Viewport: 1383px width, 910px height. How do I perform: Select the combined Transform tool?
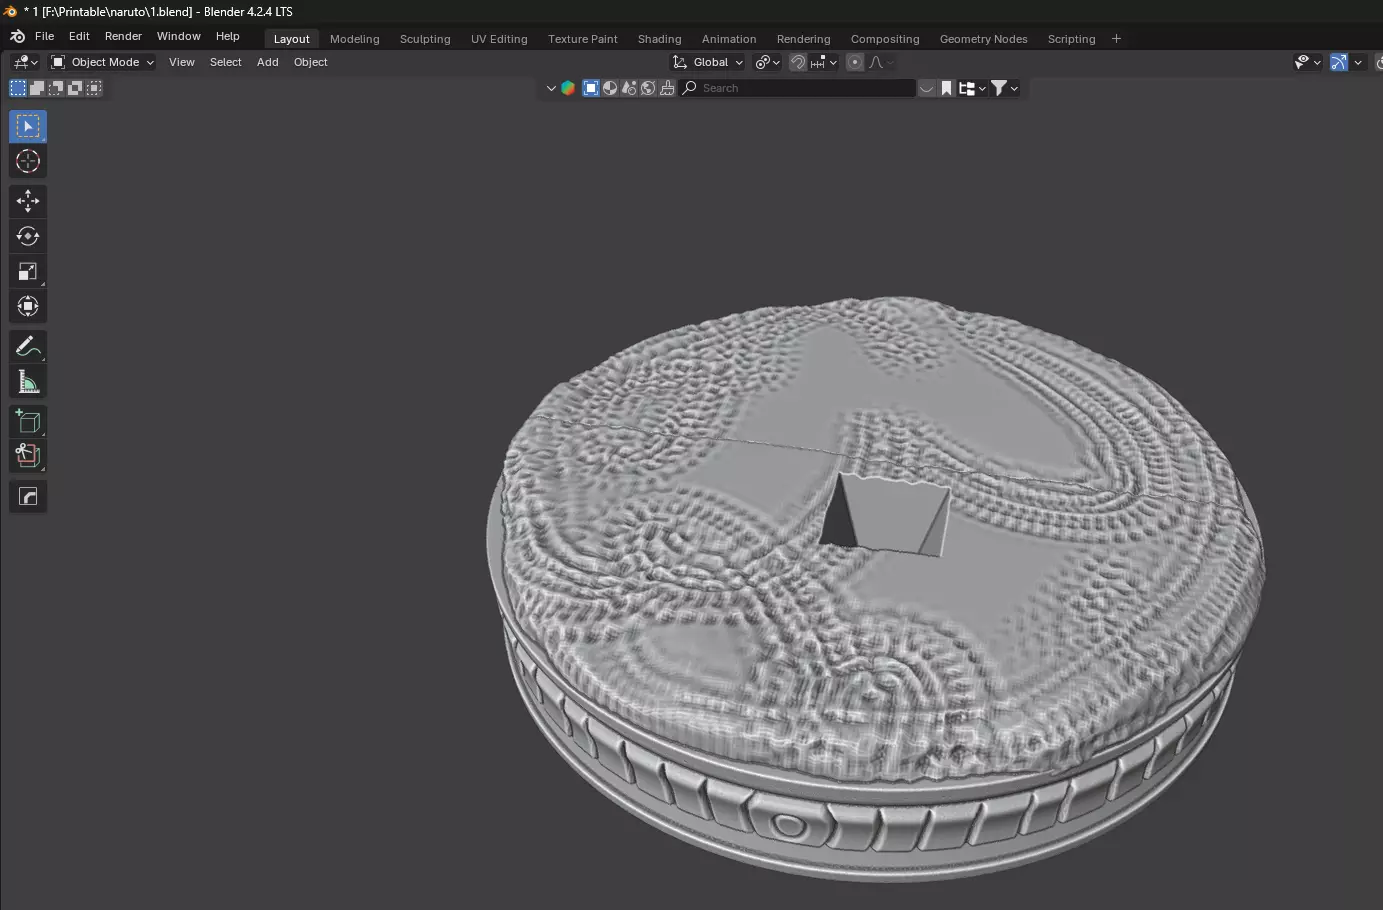pyautogui.click(x=28, y=306)
